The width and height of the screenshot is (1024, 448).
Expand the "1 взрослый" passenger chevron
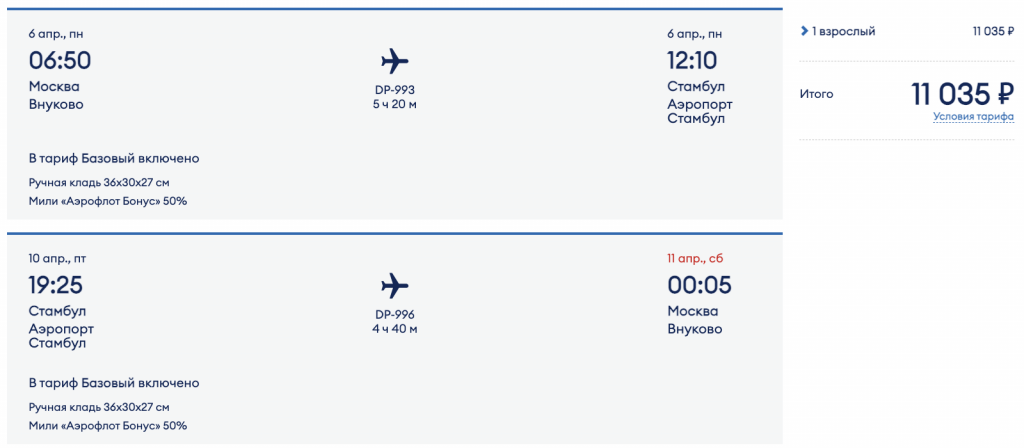pos(805,32)
